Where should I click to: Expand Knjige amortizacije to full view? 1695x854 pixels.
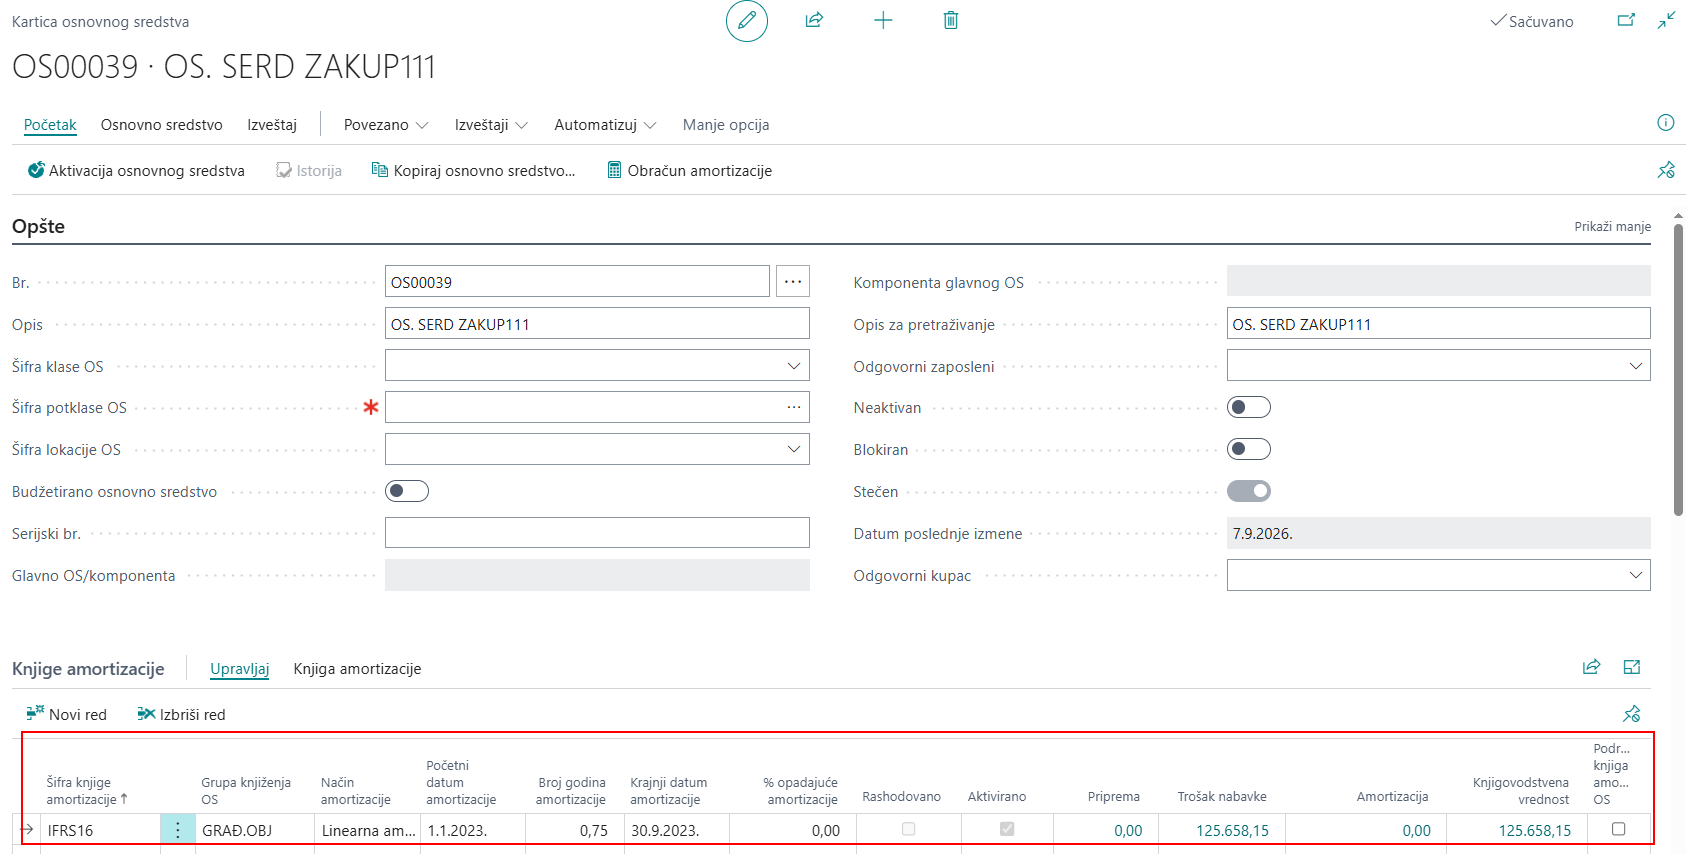coord(1632,667)
